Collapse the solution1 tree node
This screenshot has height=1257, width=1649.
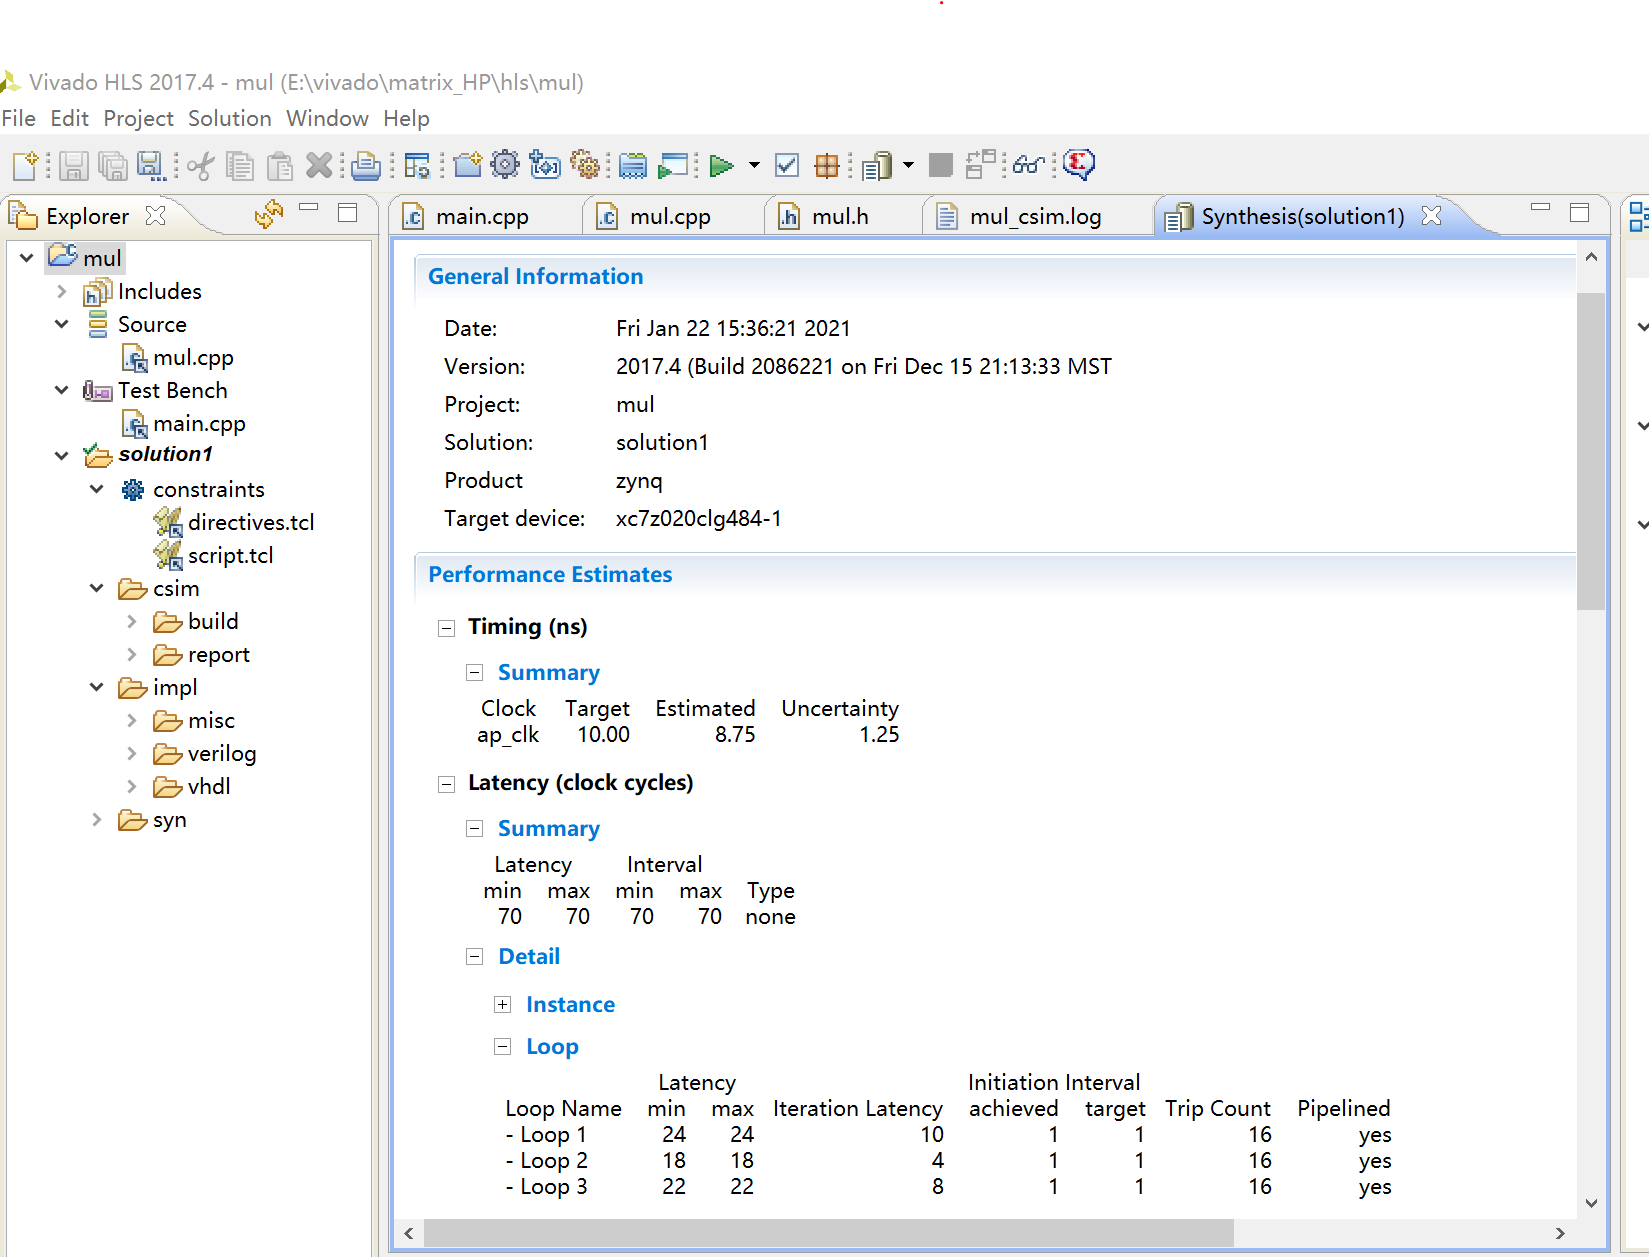(x=62, y=456)
